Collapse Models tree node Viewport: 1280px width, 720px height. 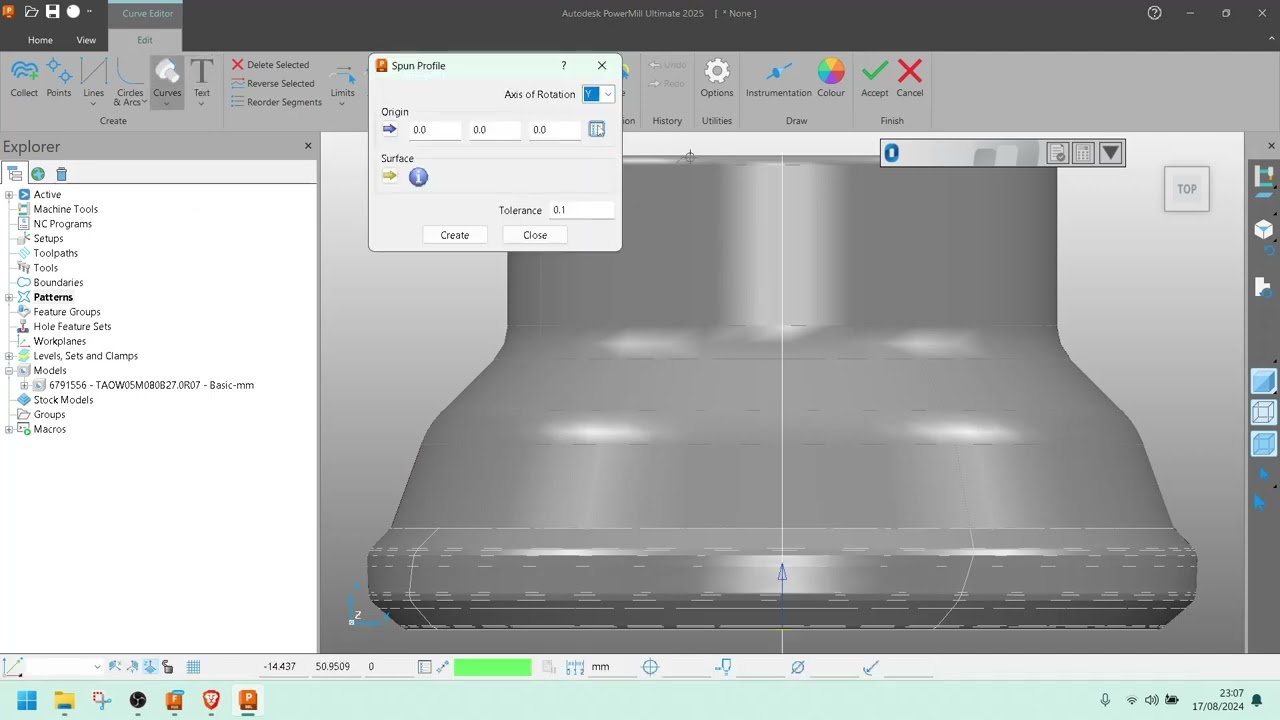9,371
